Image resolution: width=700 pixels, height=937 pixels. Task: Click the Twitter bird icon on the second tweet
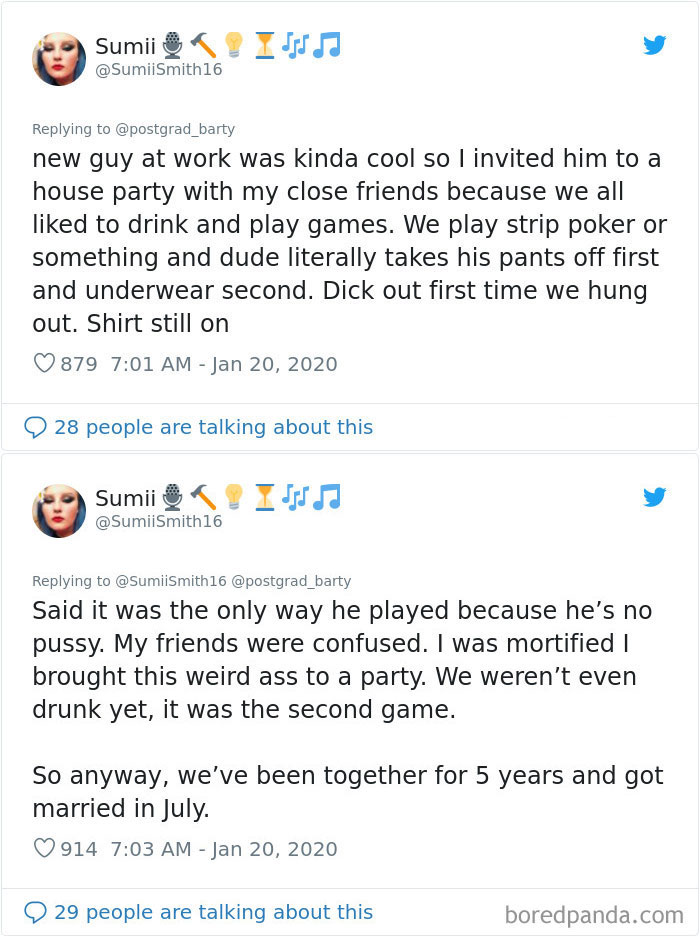655,497
